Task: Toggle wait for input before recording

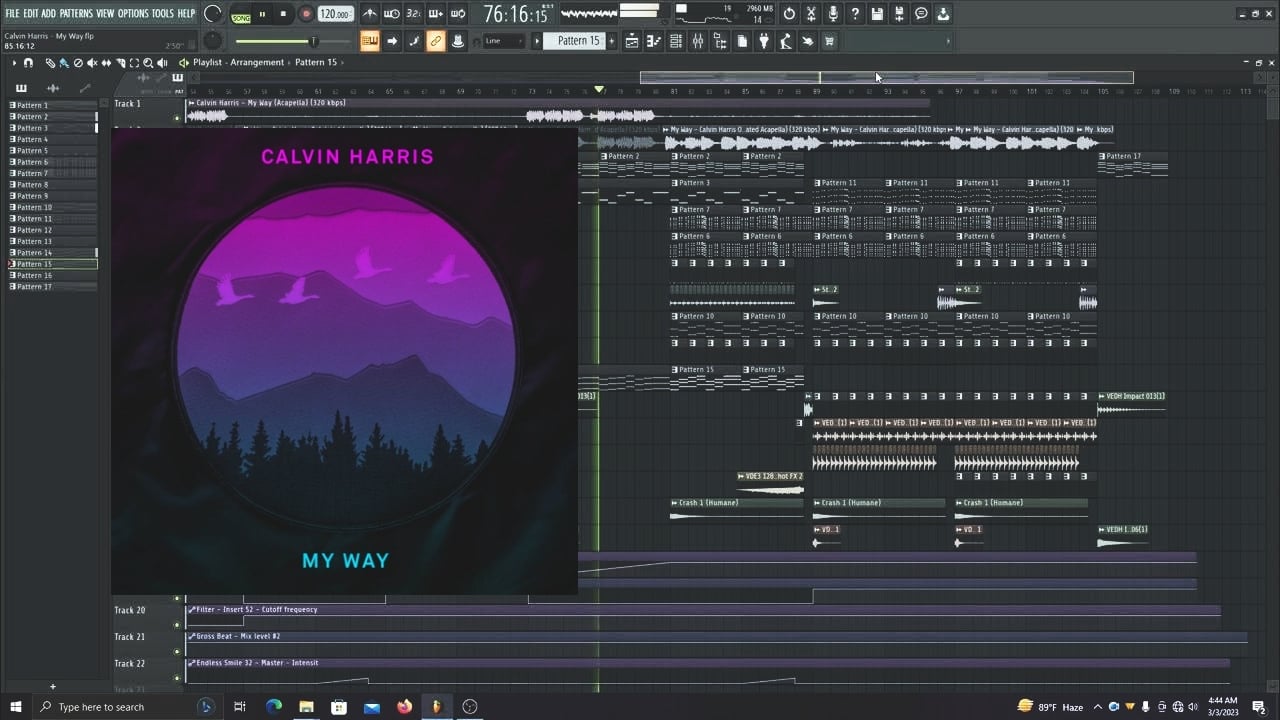Action: pyautogui.click(x=392, y=14)
